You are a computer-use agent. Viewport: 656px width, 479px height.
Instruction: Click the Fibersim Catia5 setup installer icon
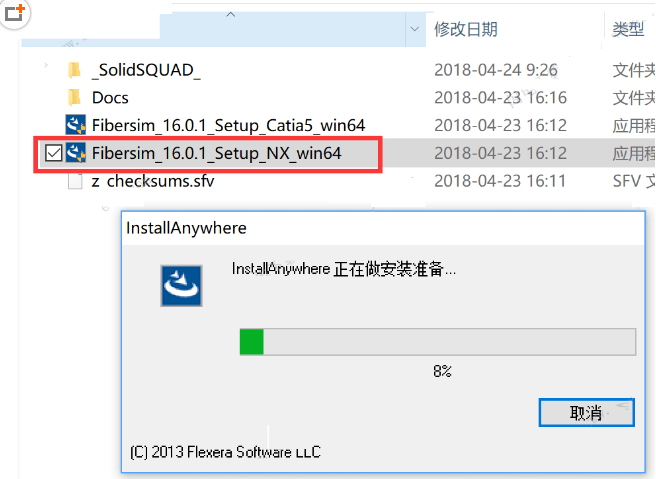pos(76,125)
